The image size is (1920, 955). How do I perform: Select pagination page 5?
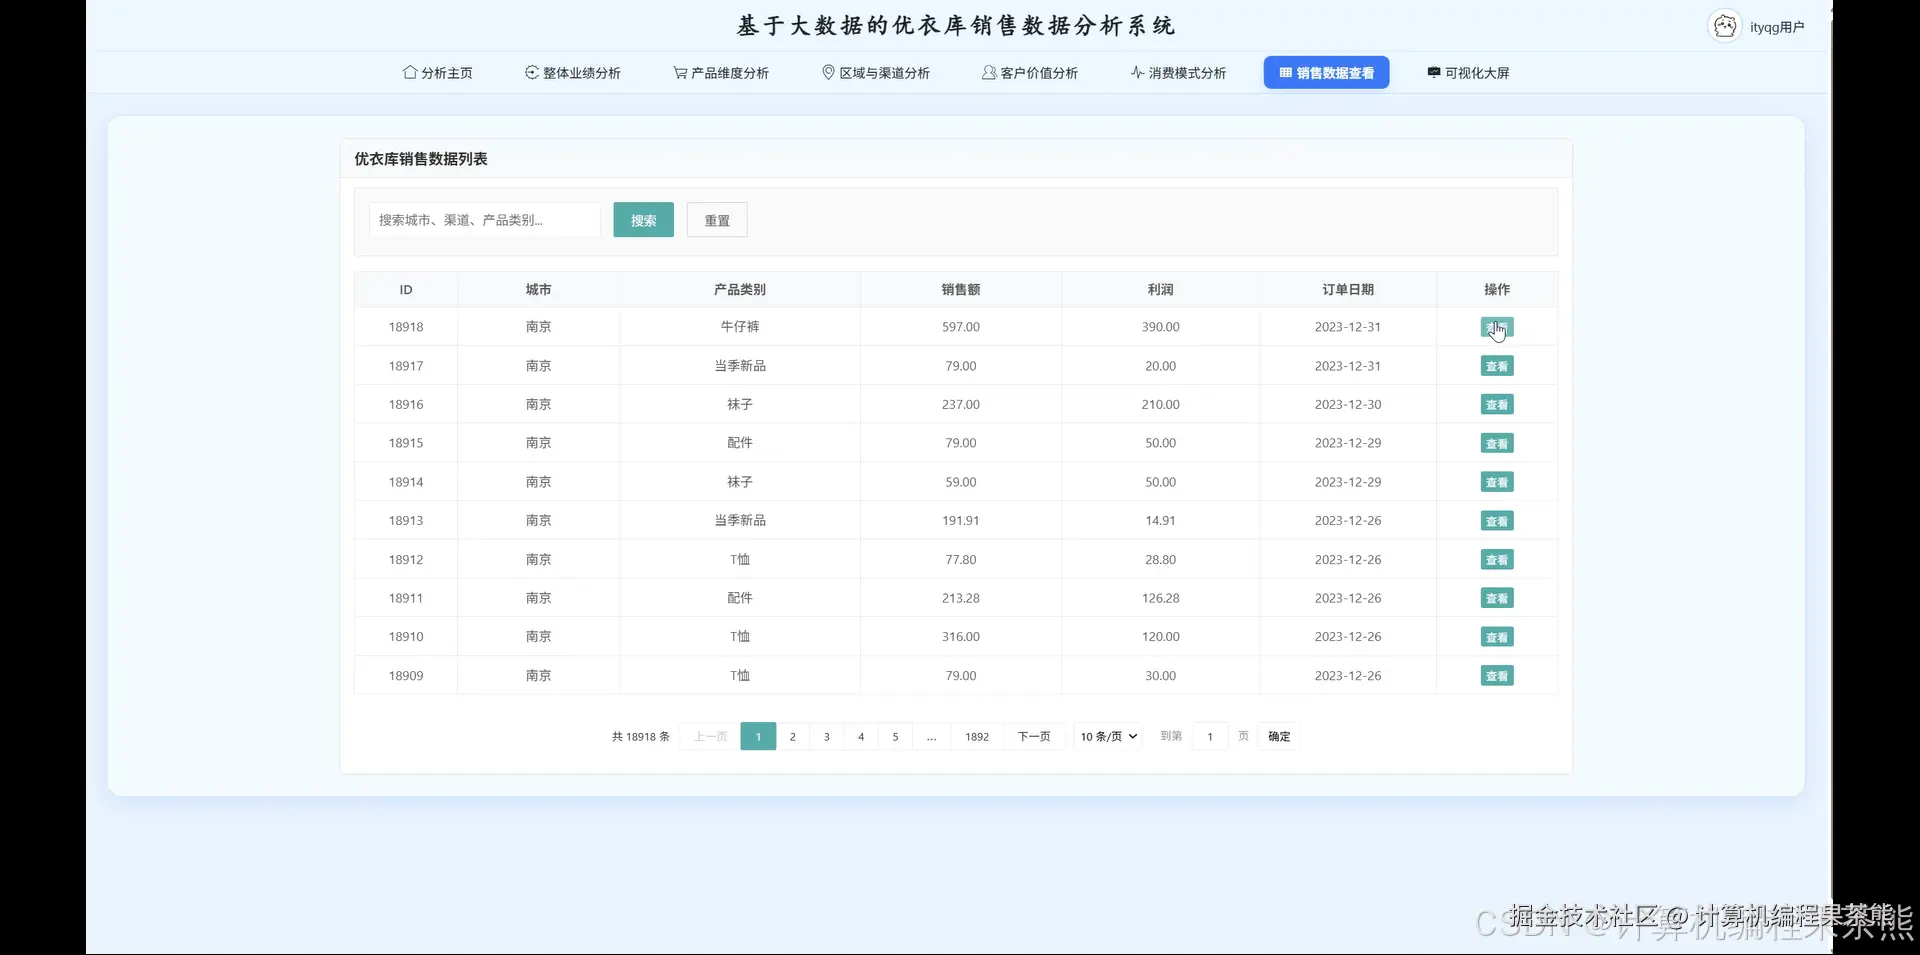(895, 737)
